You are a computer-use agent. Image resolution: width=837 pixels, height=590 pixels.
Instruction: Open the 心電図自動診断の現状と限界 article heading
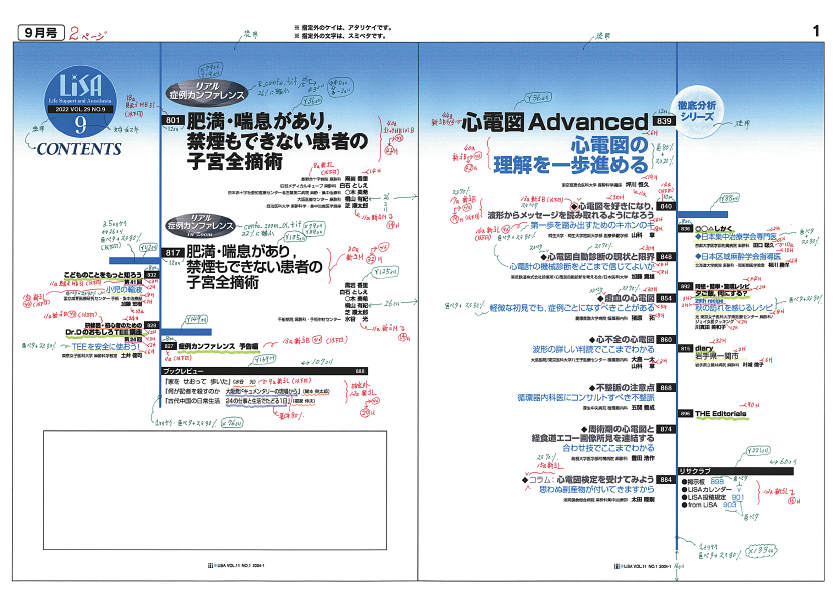point(577,256)
